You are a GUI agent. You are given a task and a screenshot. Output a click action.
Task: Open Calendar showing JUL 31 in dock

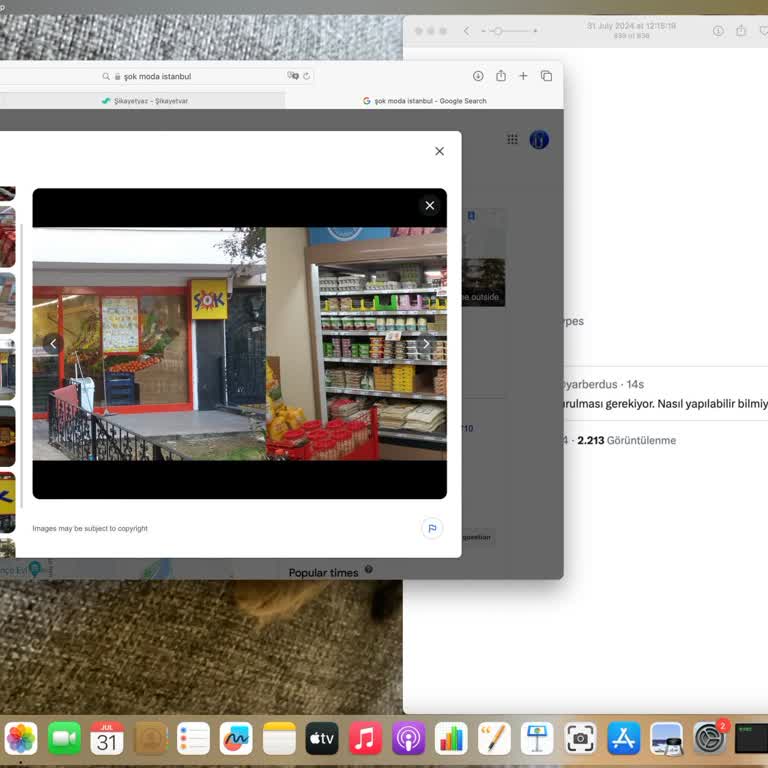tap(107, 739)
